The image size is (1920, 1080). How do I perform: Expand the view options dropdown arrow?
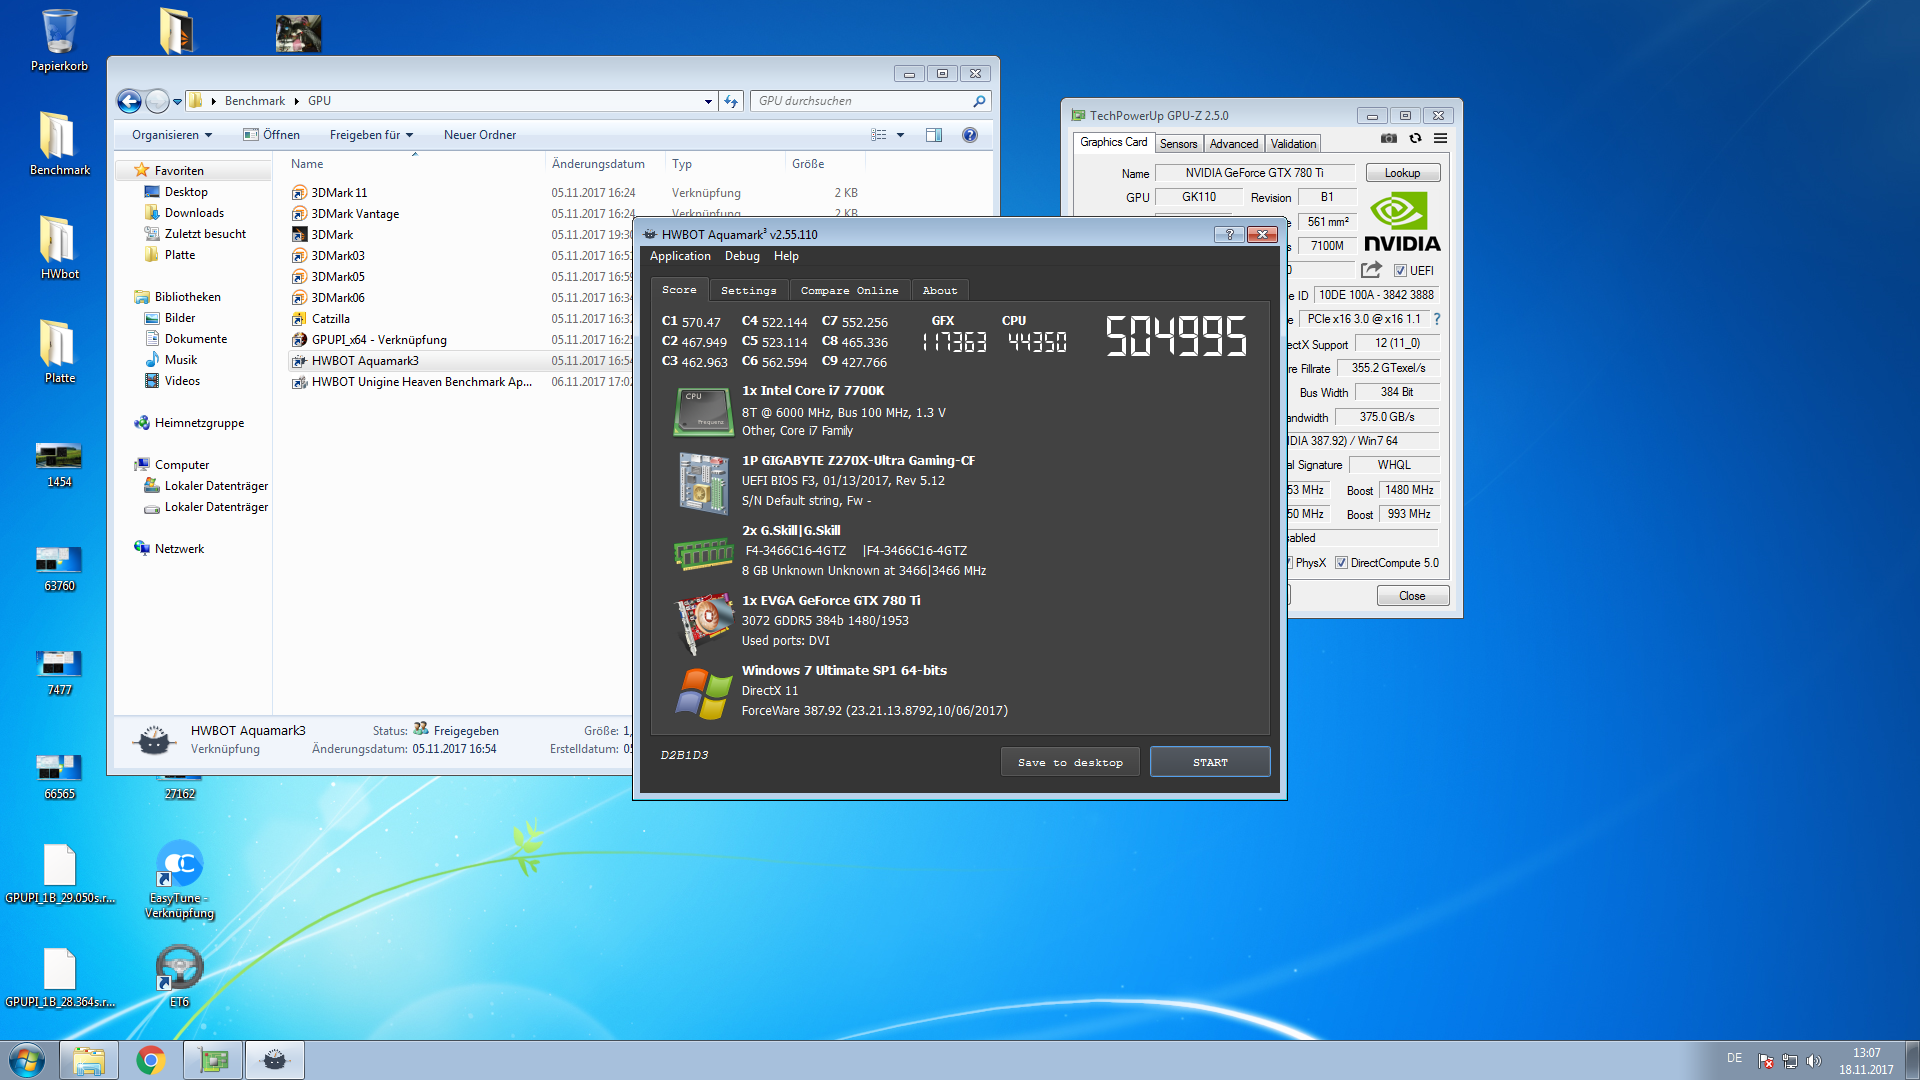click(x=900, y=135)
